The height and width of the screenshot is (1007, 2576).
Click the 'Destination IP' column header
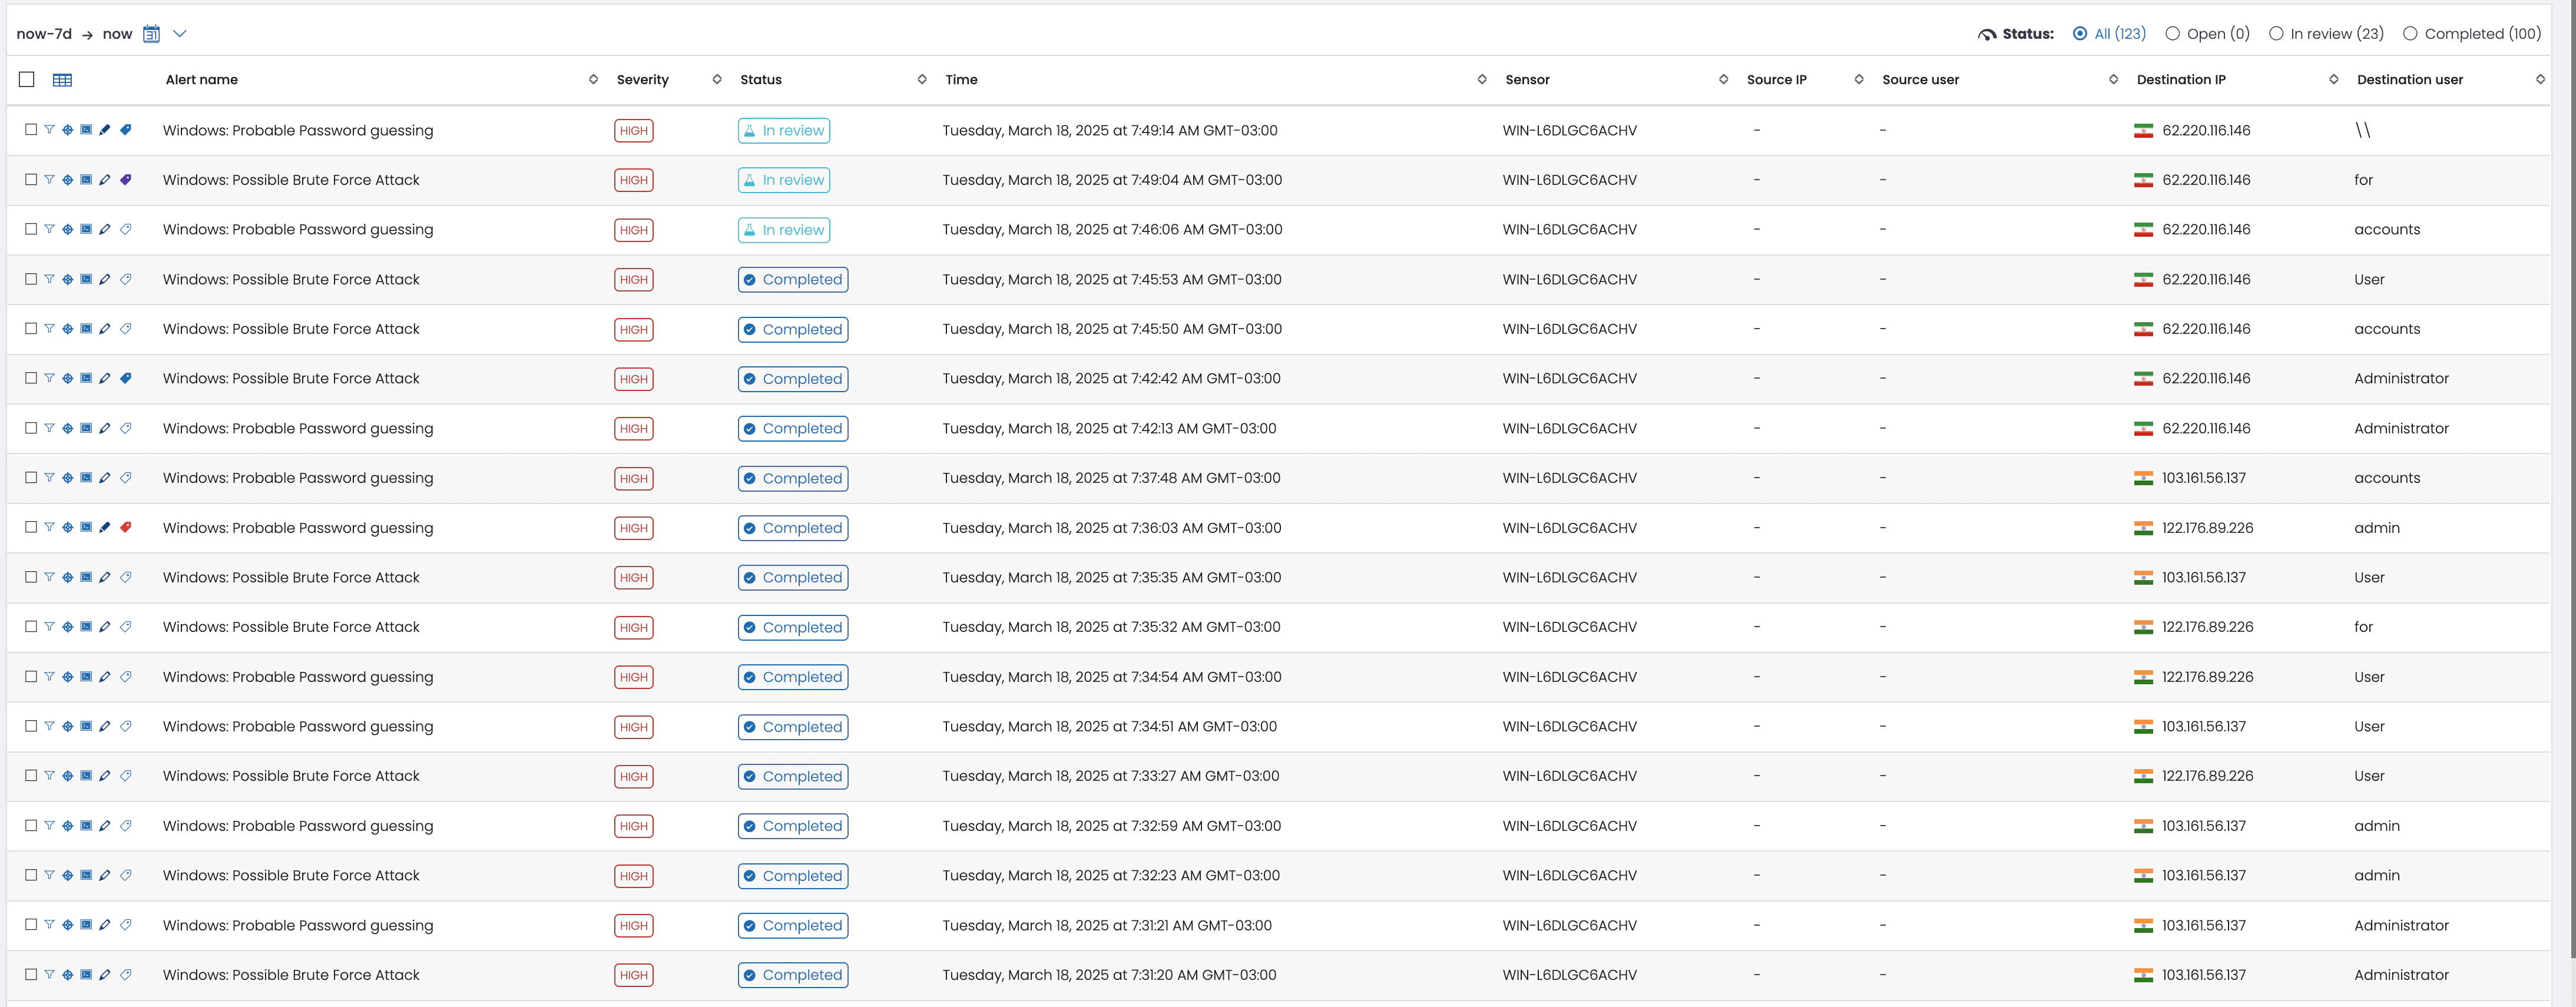tap(2181, 80)
